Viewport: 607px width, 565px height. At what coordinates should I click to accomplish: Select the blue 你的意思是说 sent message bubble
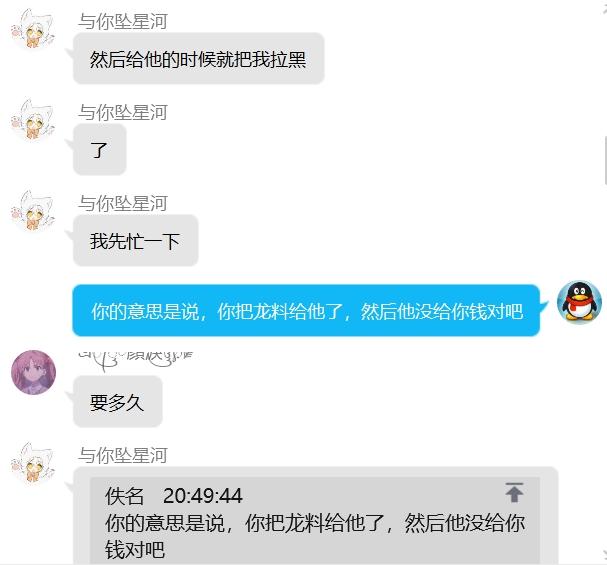pyautogui.click(x=306, y=310)
